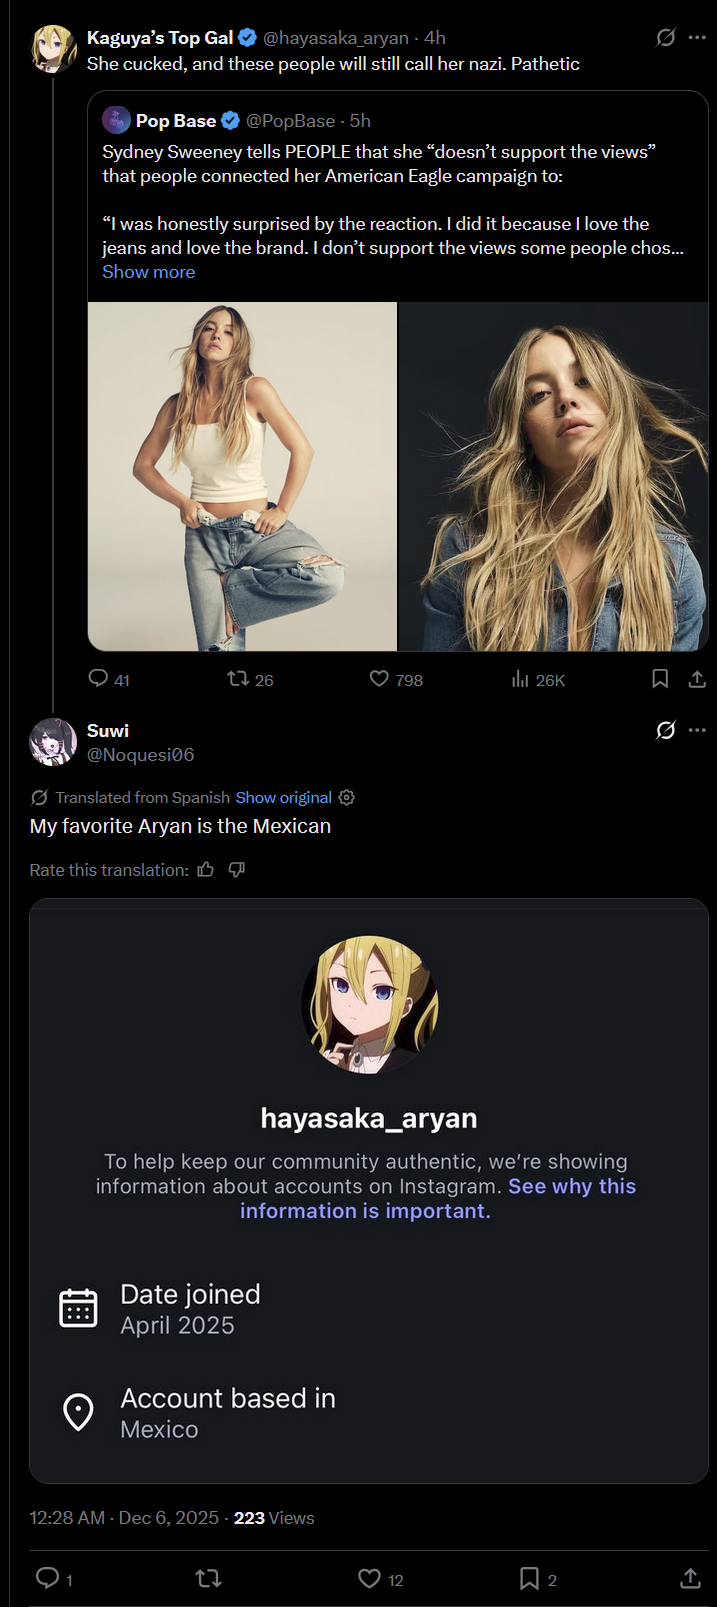The height and width of the screenshot is (1607, 717).
Task: Open Suwi's profile avatar
Action: (x=53, y=742)
